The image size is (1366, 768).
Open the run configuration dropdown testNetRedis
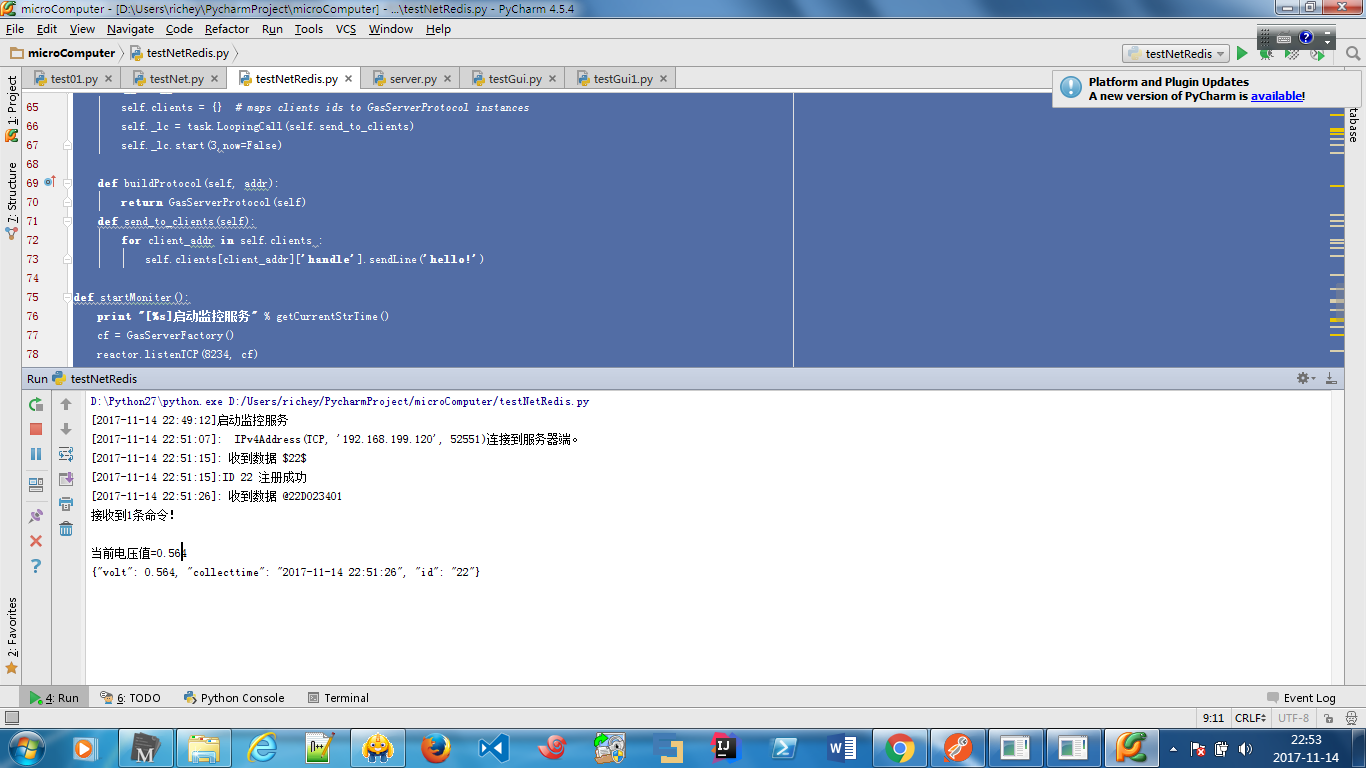[x=1176, y=54]
